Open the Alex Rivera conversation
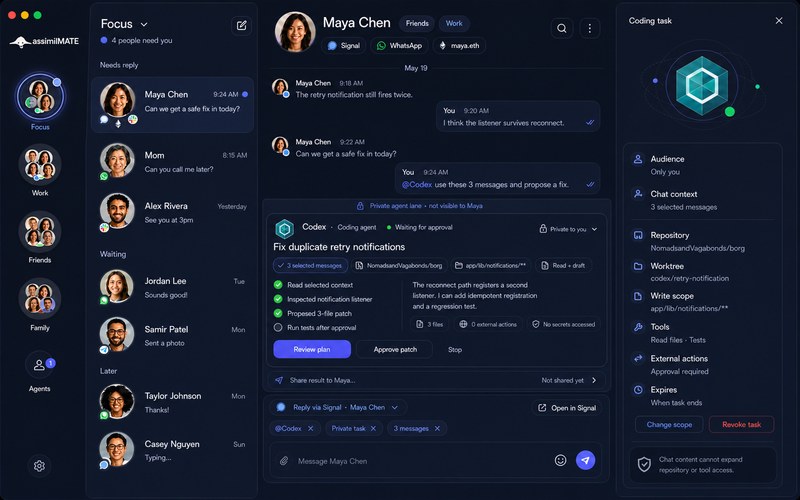The height and width of the screenshot is (500, 800). [172, 212]
